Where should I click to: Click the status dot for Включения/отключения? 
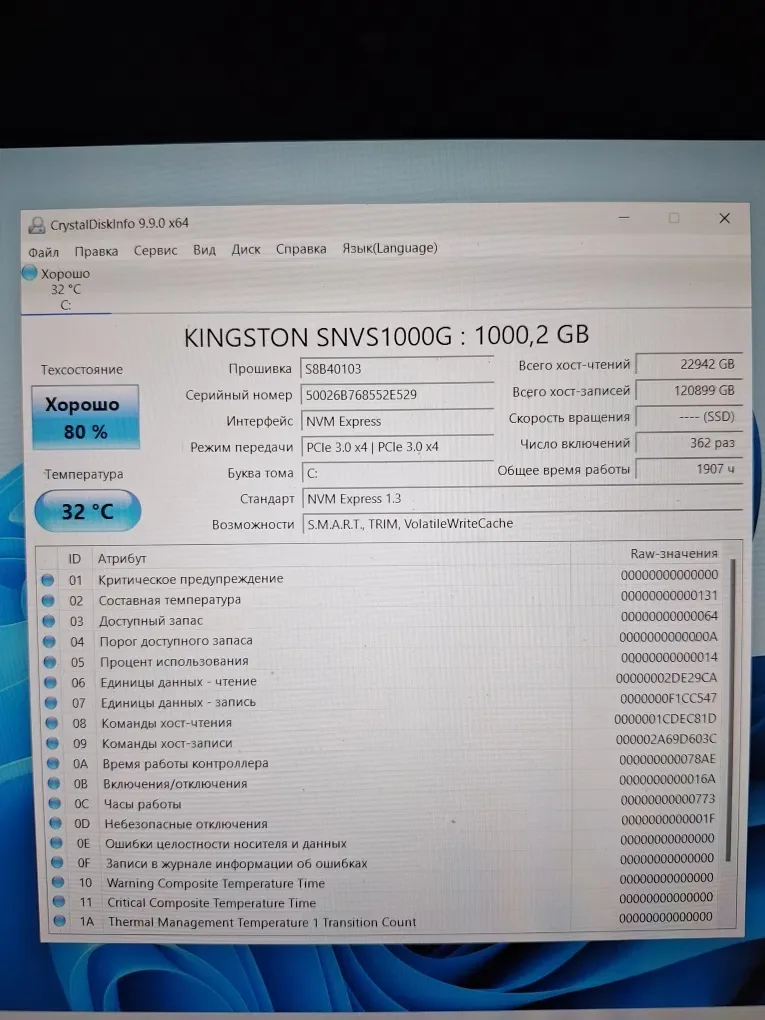click(x=54, y=784)
